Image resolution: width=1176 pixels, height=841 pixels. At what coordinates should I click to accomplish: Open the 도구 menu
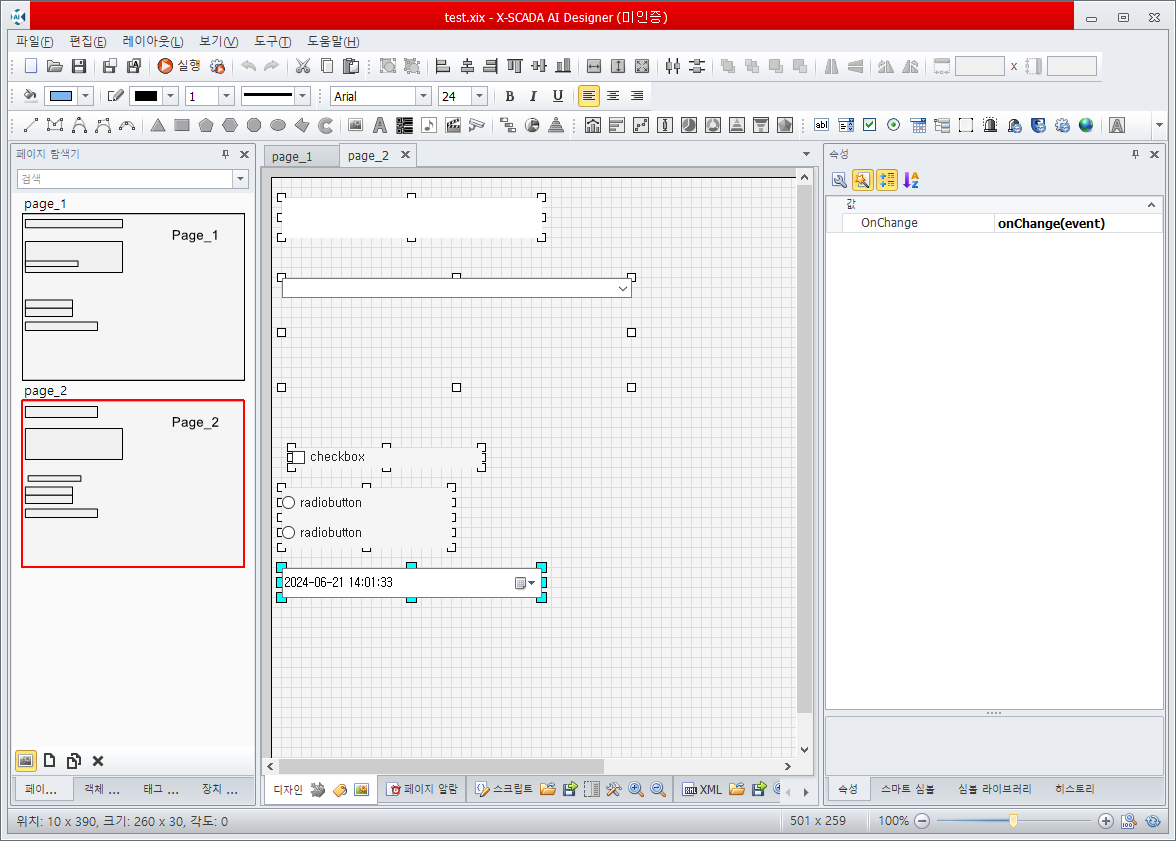pyautogui.click(x=272, y=42)
